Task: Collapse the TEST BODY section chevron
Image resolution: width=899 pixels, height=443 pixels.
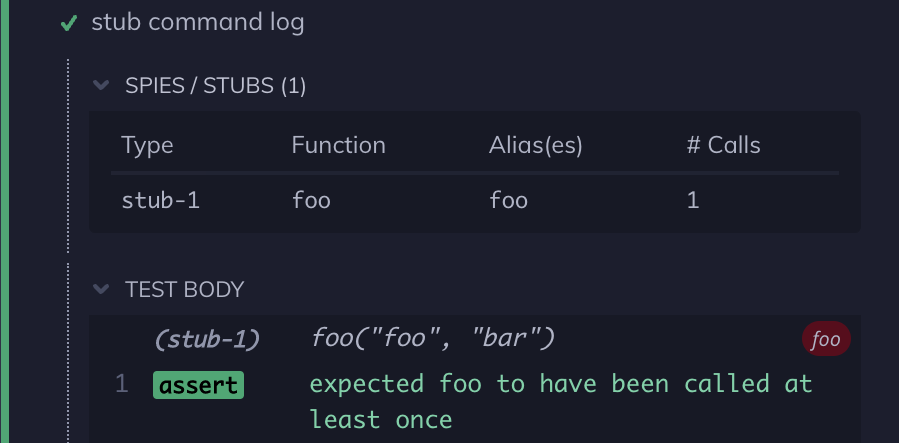Action: 100,290
